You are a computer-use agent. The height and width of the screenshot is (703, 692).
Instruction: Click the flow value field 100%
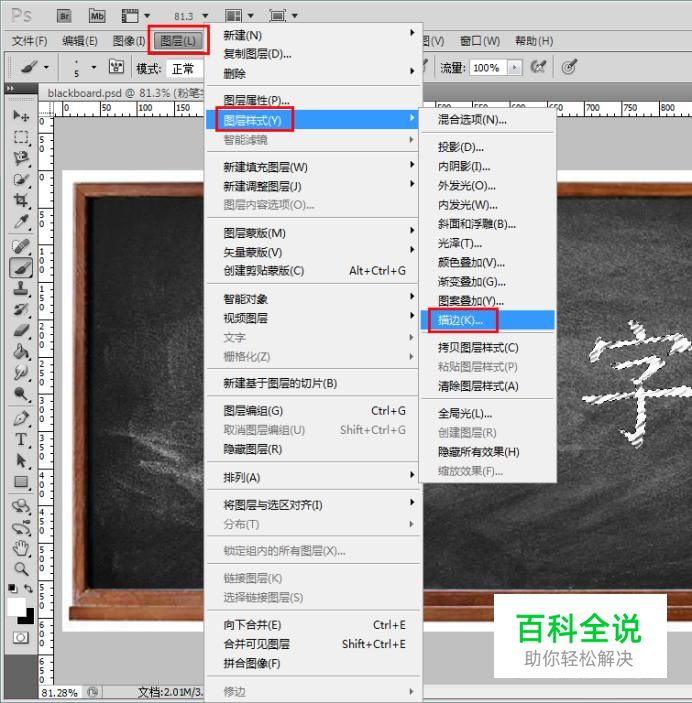point(488,68)
